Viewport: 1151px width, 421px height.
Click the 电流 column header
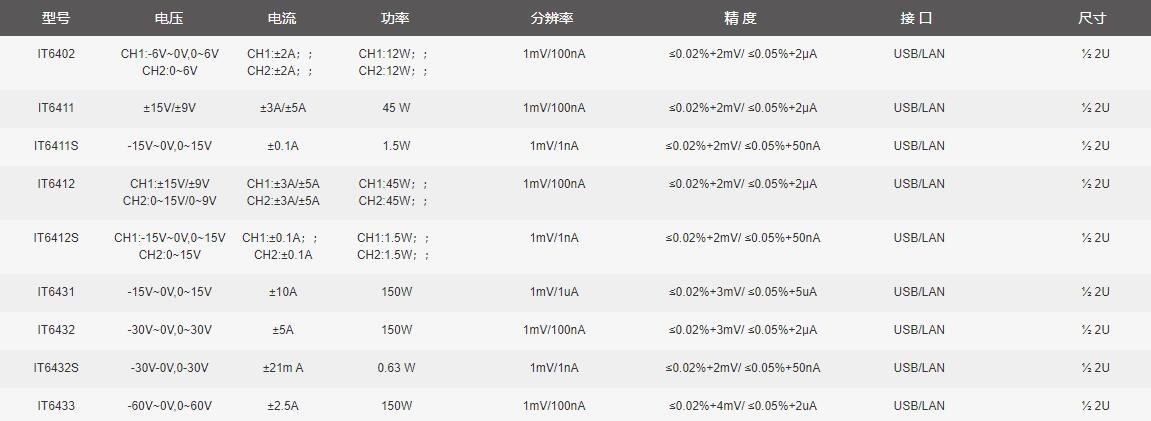[283, 18]
